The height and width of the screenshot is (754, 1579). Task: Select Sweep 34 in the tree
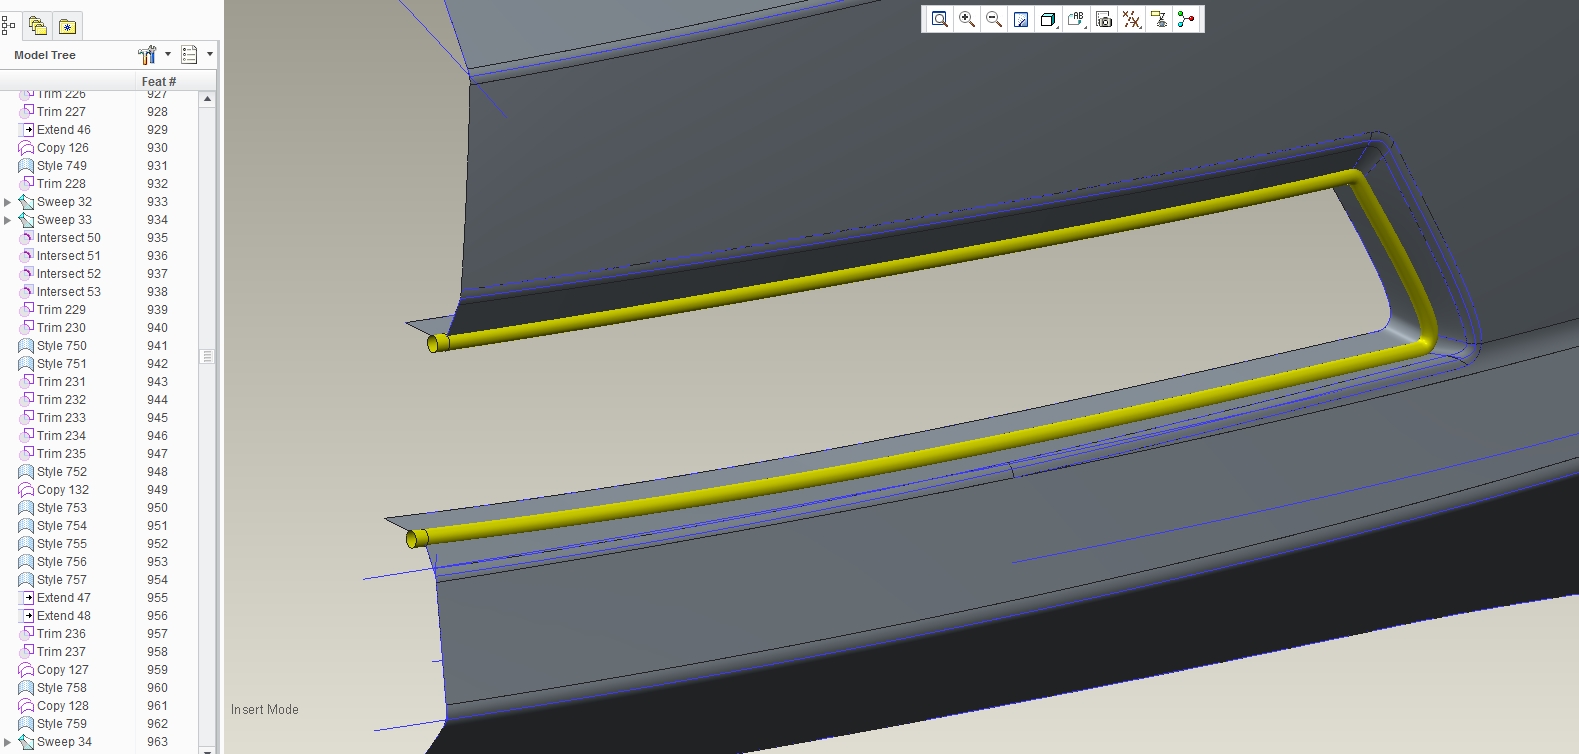64,742
